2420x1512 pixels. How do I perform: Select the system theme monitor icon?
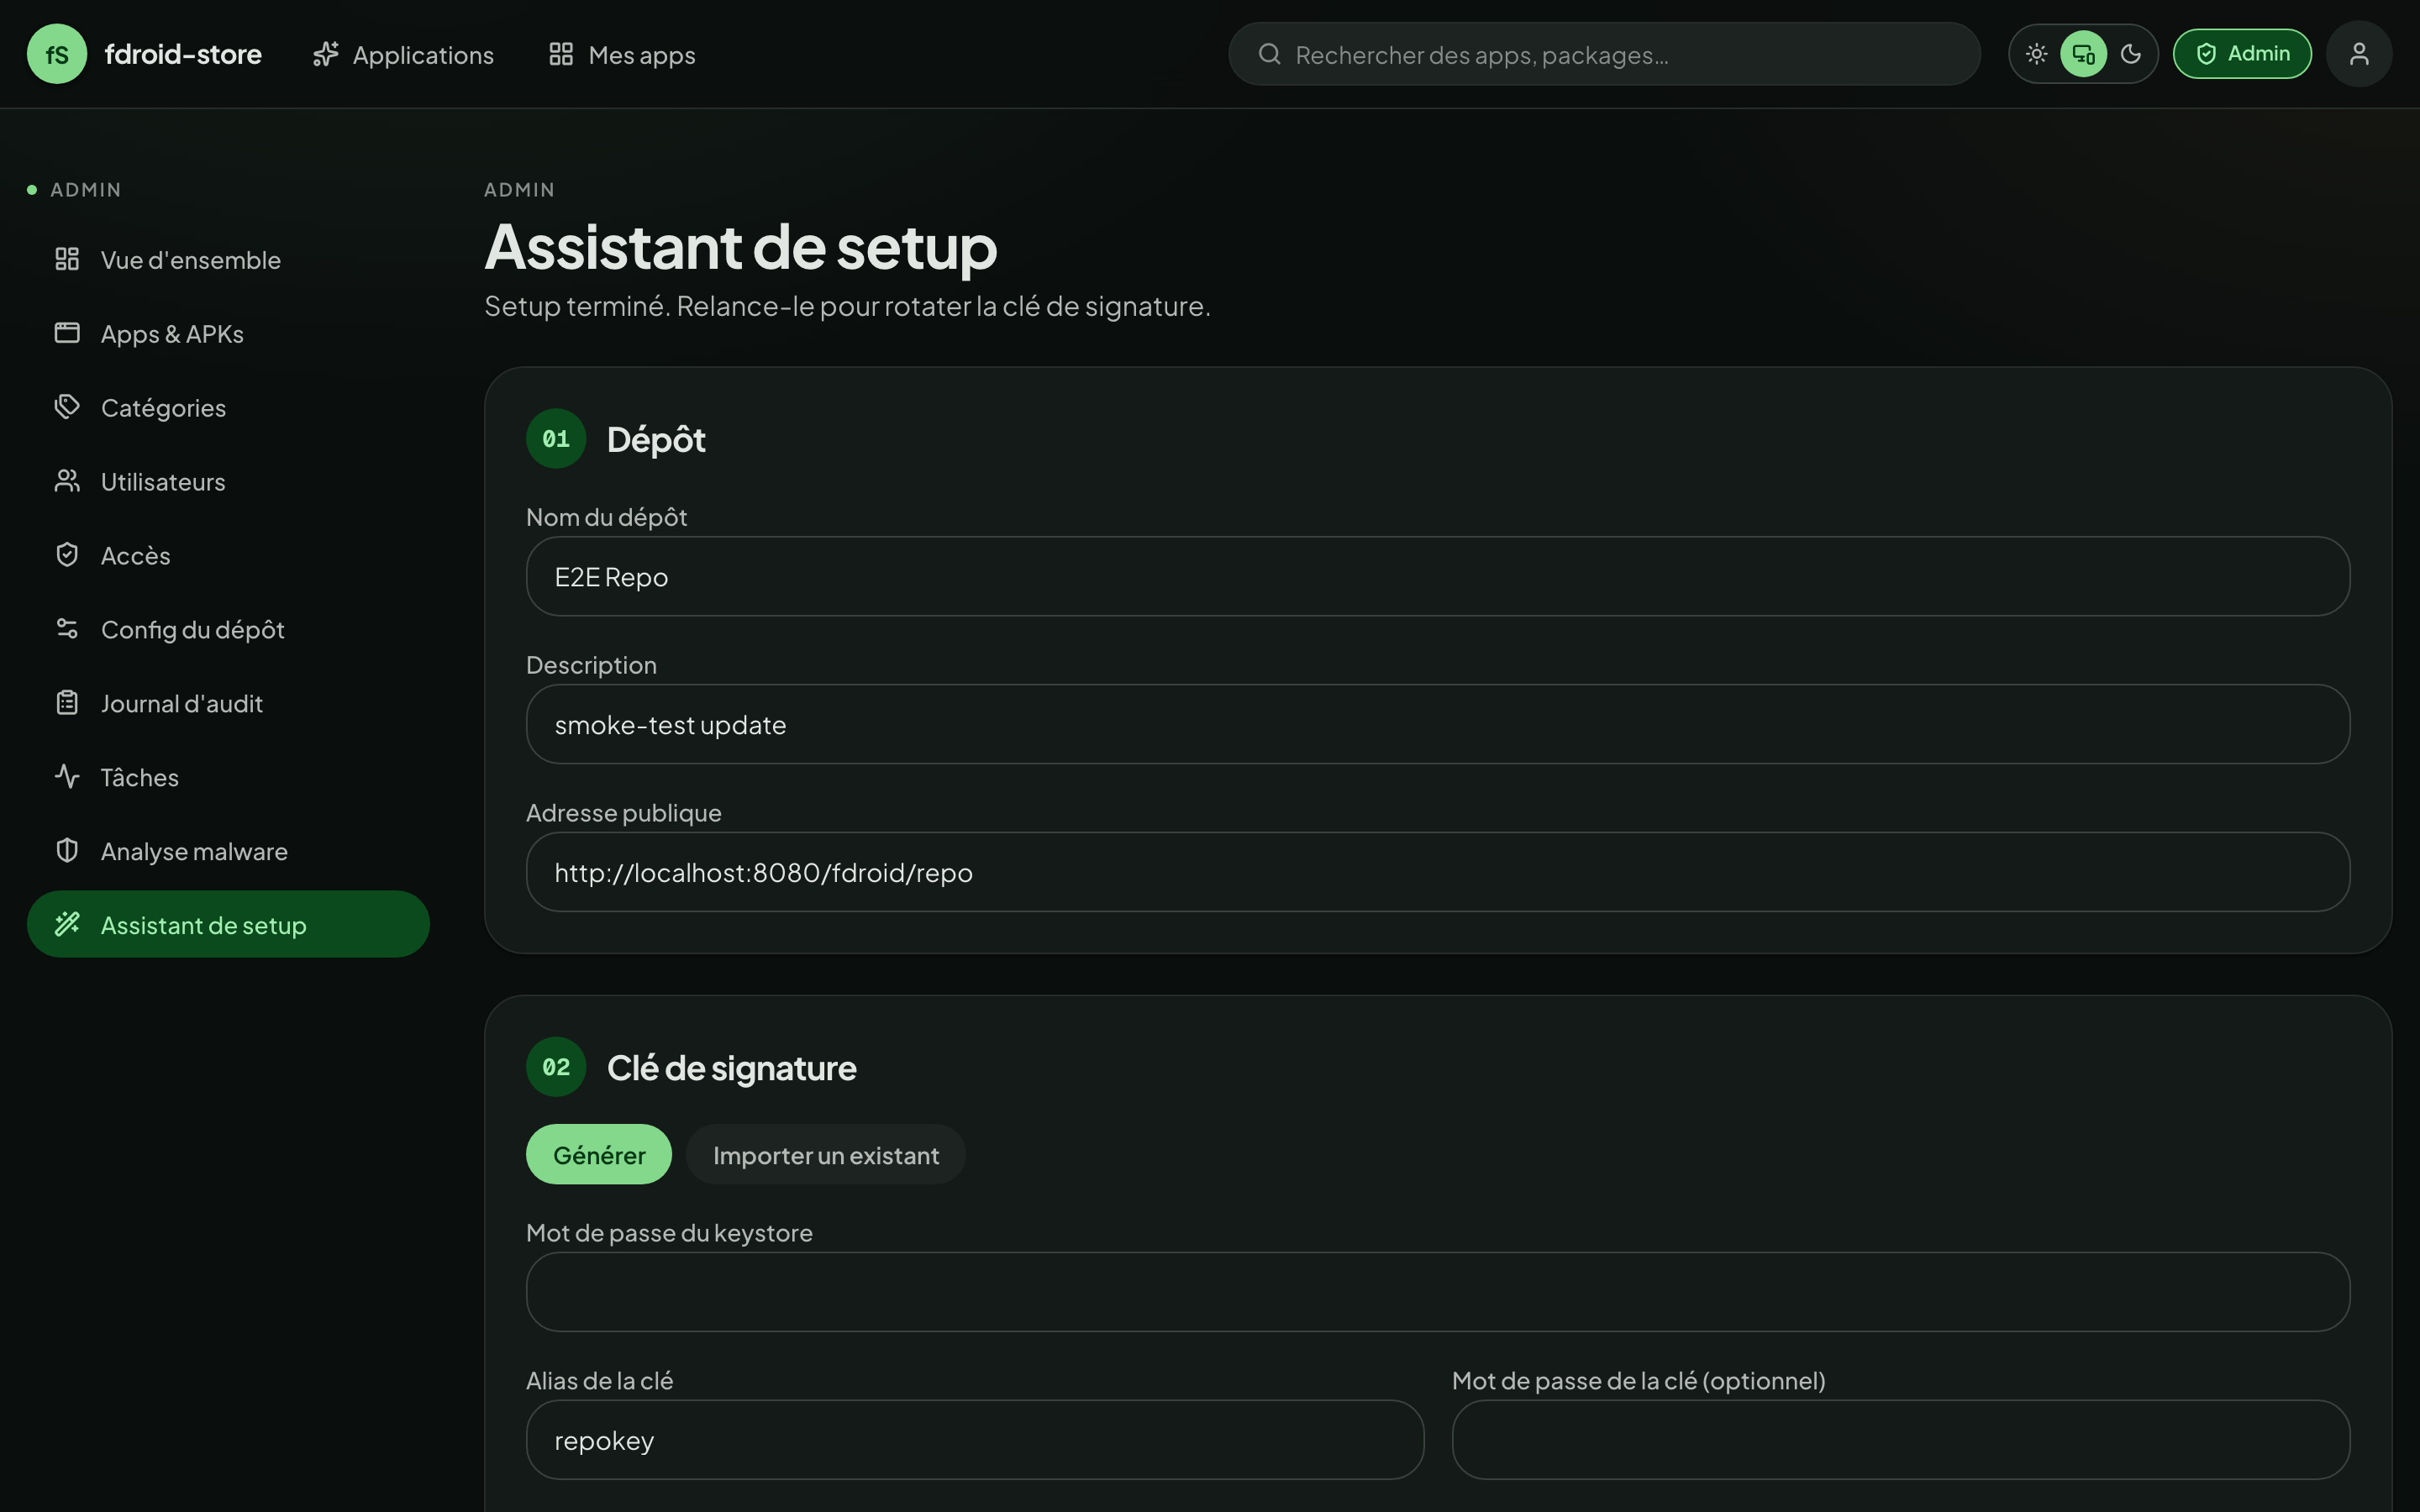pyautogui.click(x=2083, y=54)
